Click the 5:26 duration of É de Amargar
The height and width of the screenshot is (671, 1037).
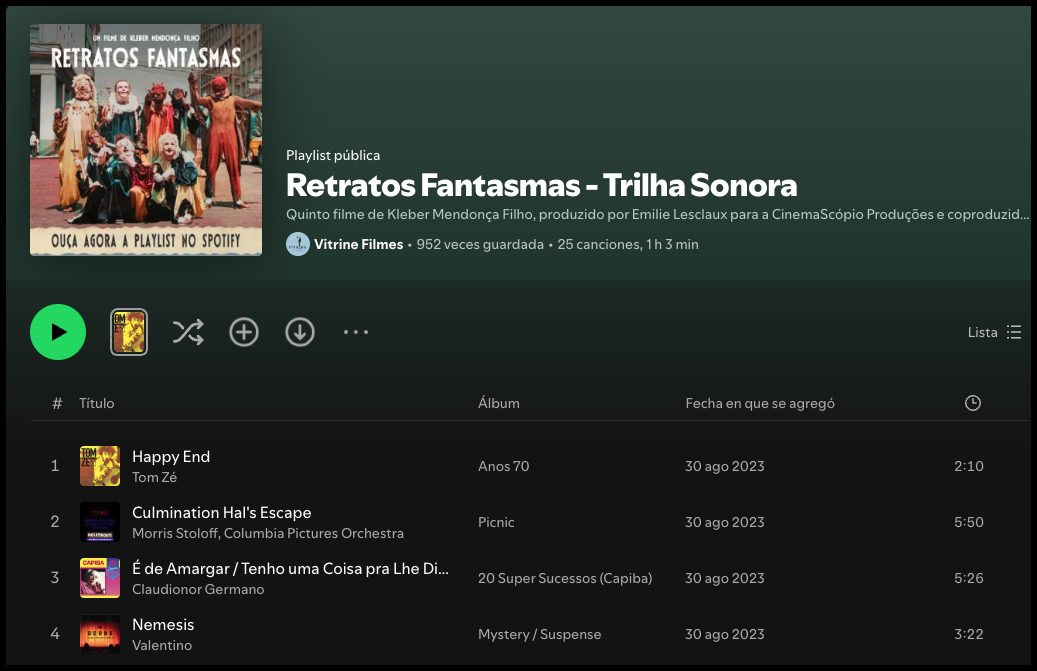pyautogui.click(x=968, y=578)
